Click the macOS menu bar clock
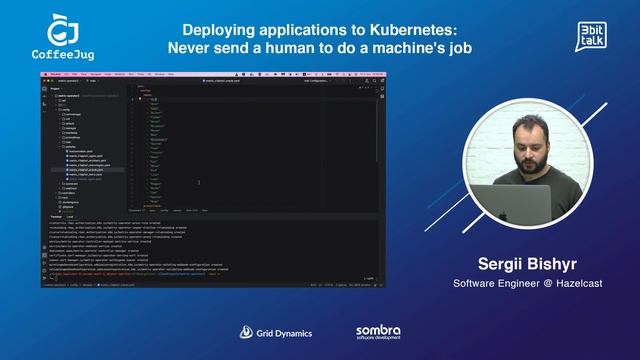640x360 pixels. point(372,74)
